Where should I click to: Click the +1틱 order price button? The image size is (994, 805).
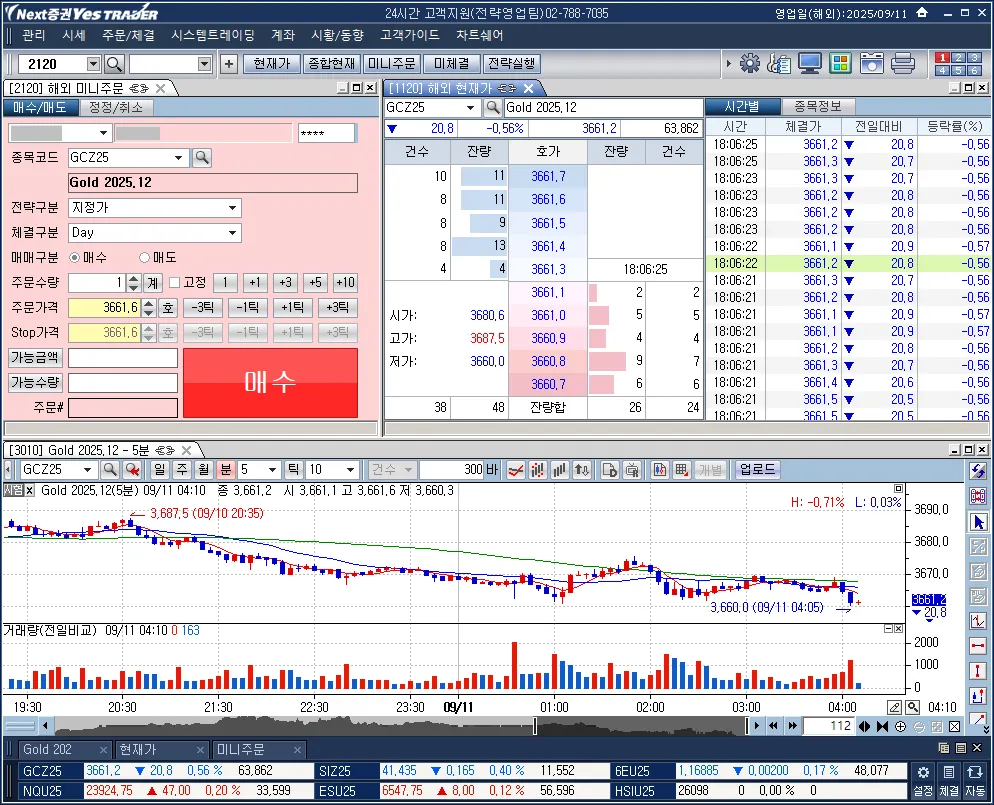click(x=292, y=307)
